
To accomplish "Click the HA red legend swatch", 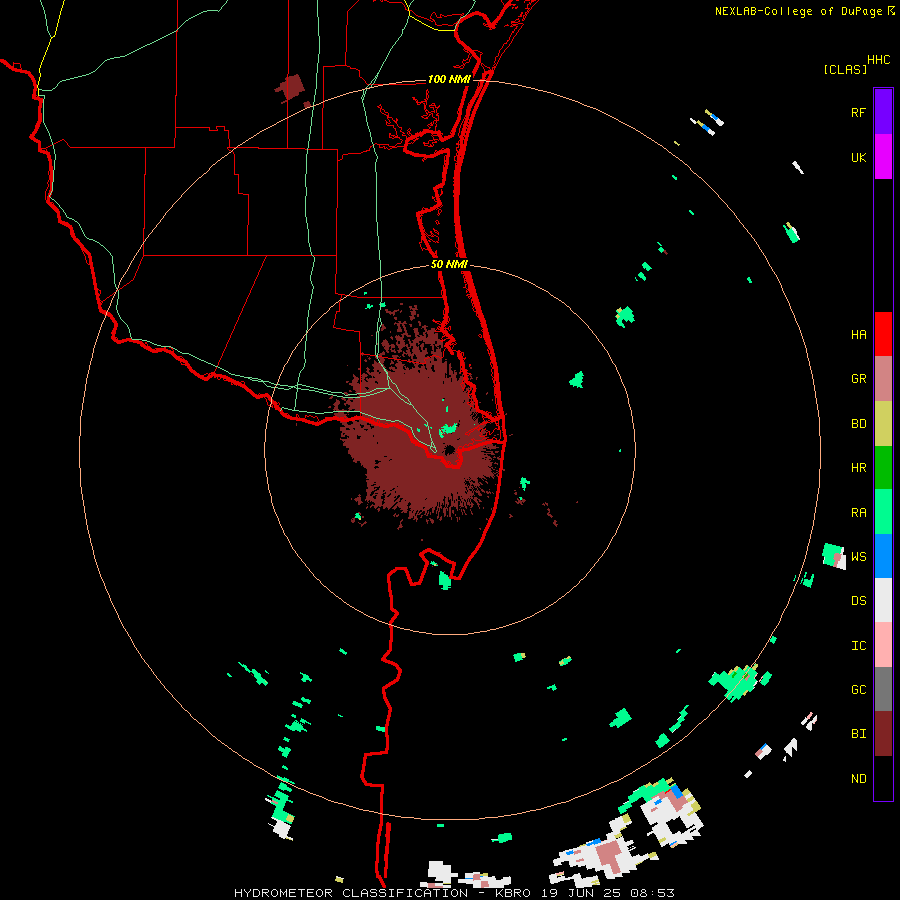I will point(883,334).
